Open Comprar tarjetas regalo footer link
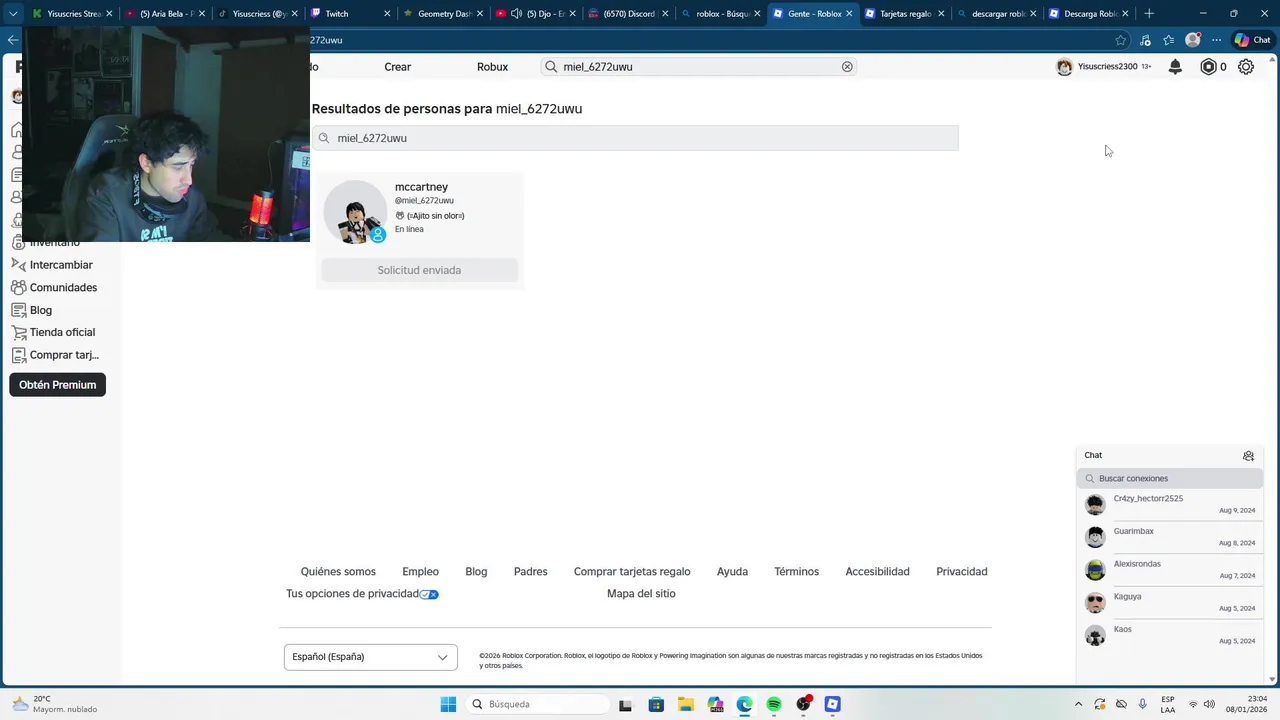Viewport: 1280px width, 720px height. click(x=632, y=572)
